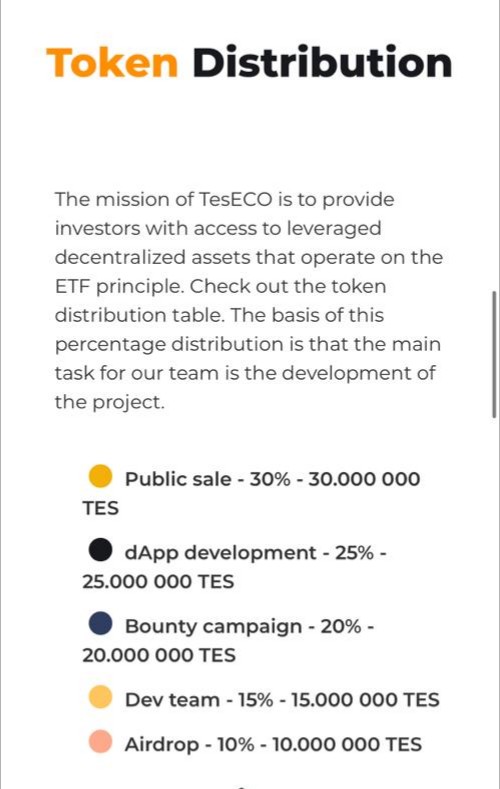
Task: Click the light orange Dev team dot
Action: click(100, 697)
